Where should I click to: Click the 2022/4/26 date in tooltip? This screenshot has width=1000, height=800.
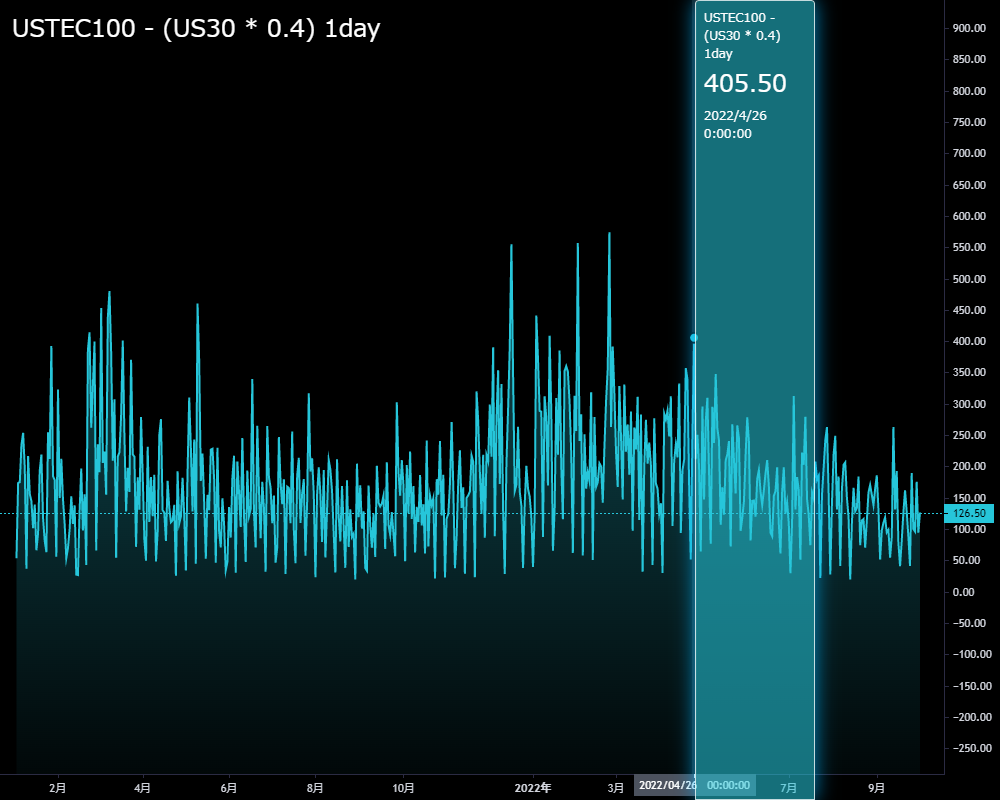click(735, 115)
